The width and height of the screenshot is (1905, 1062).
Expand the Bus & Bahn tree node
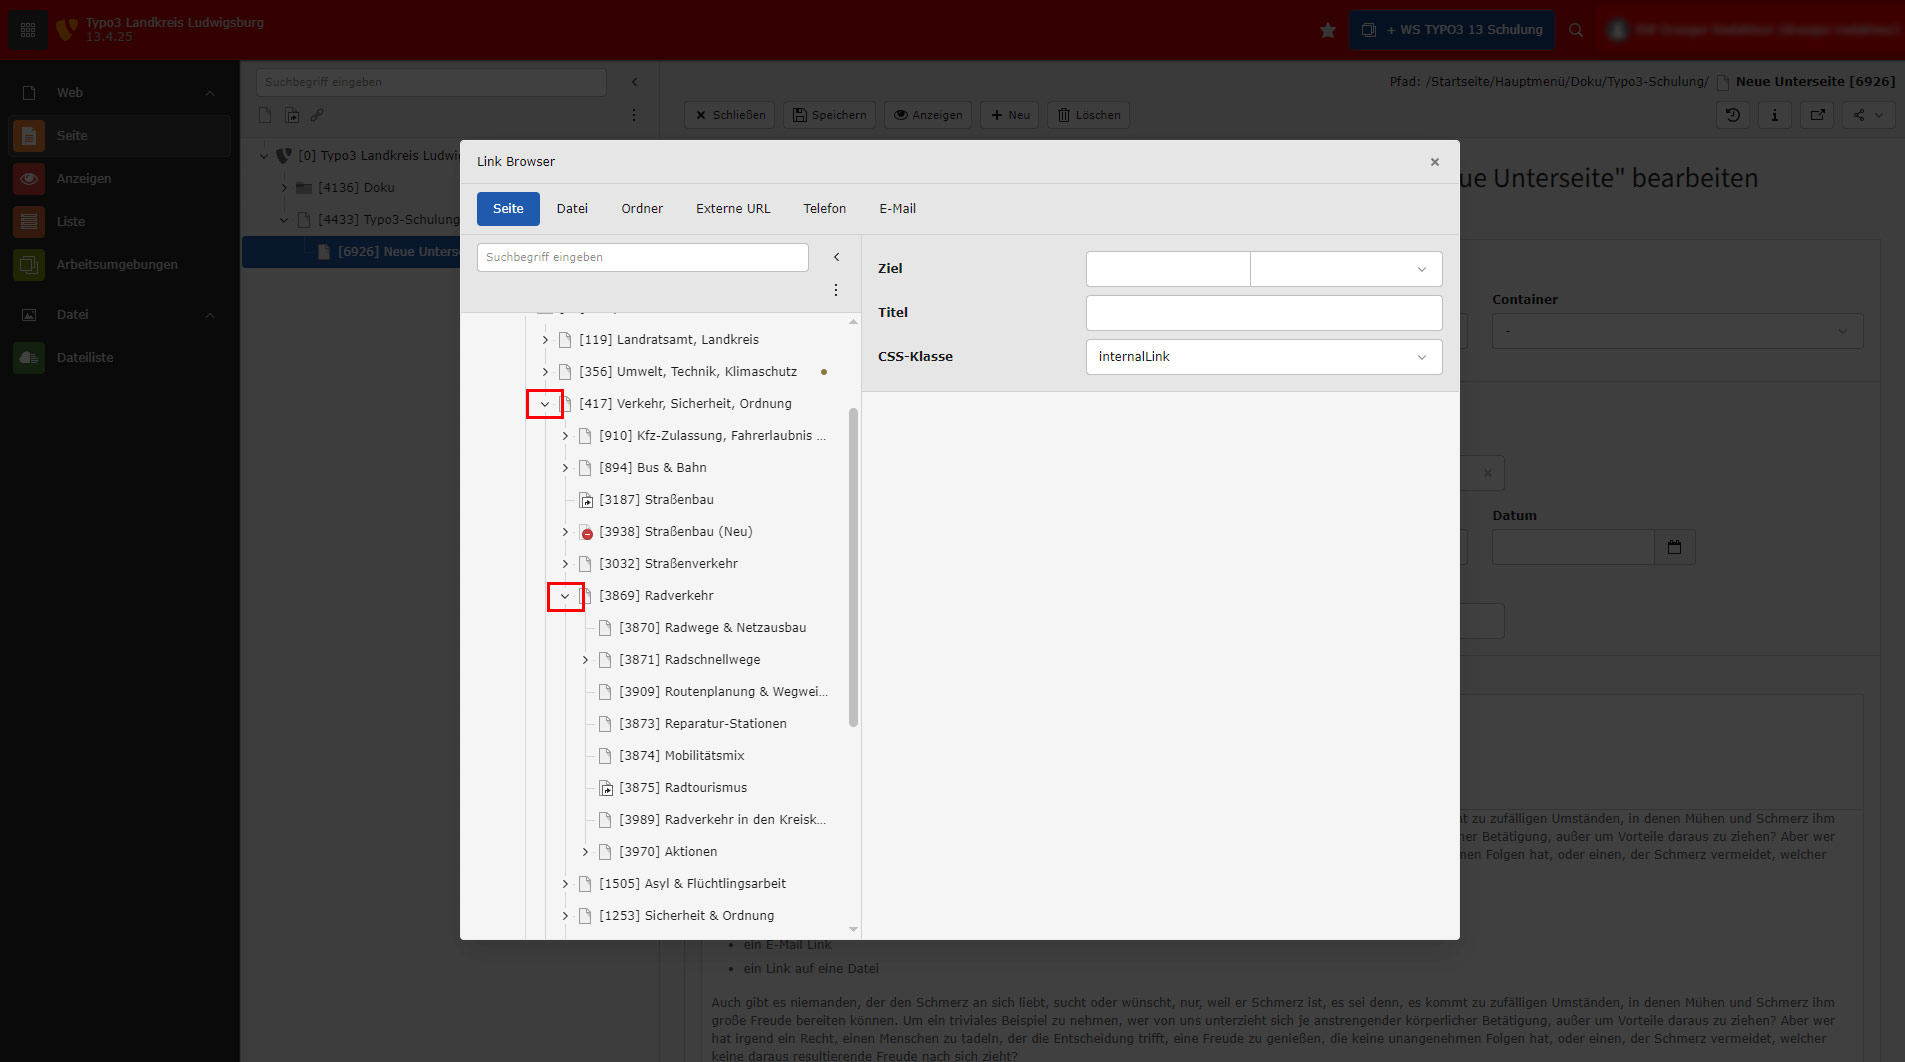click(565, 468)
